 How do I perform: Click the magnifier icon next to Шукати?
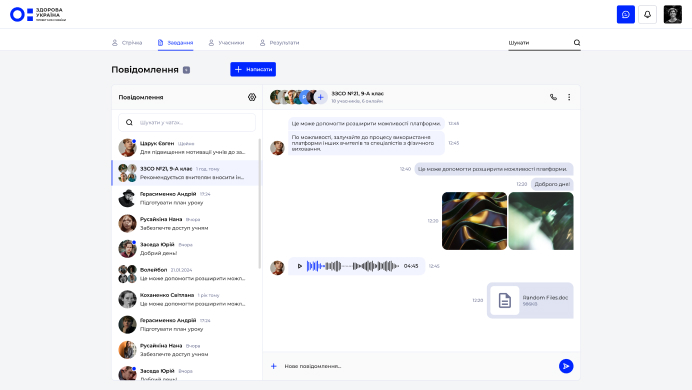coord(577,42)
